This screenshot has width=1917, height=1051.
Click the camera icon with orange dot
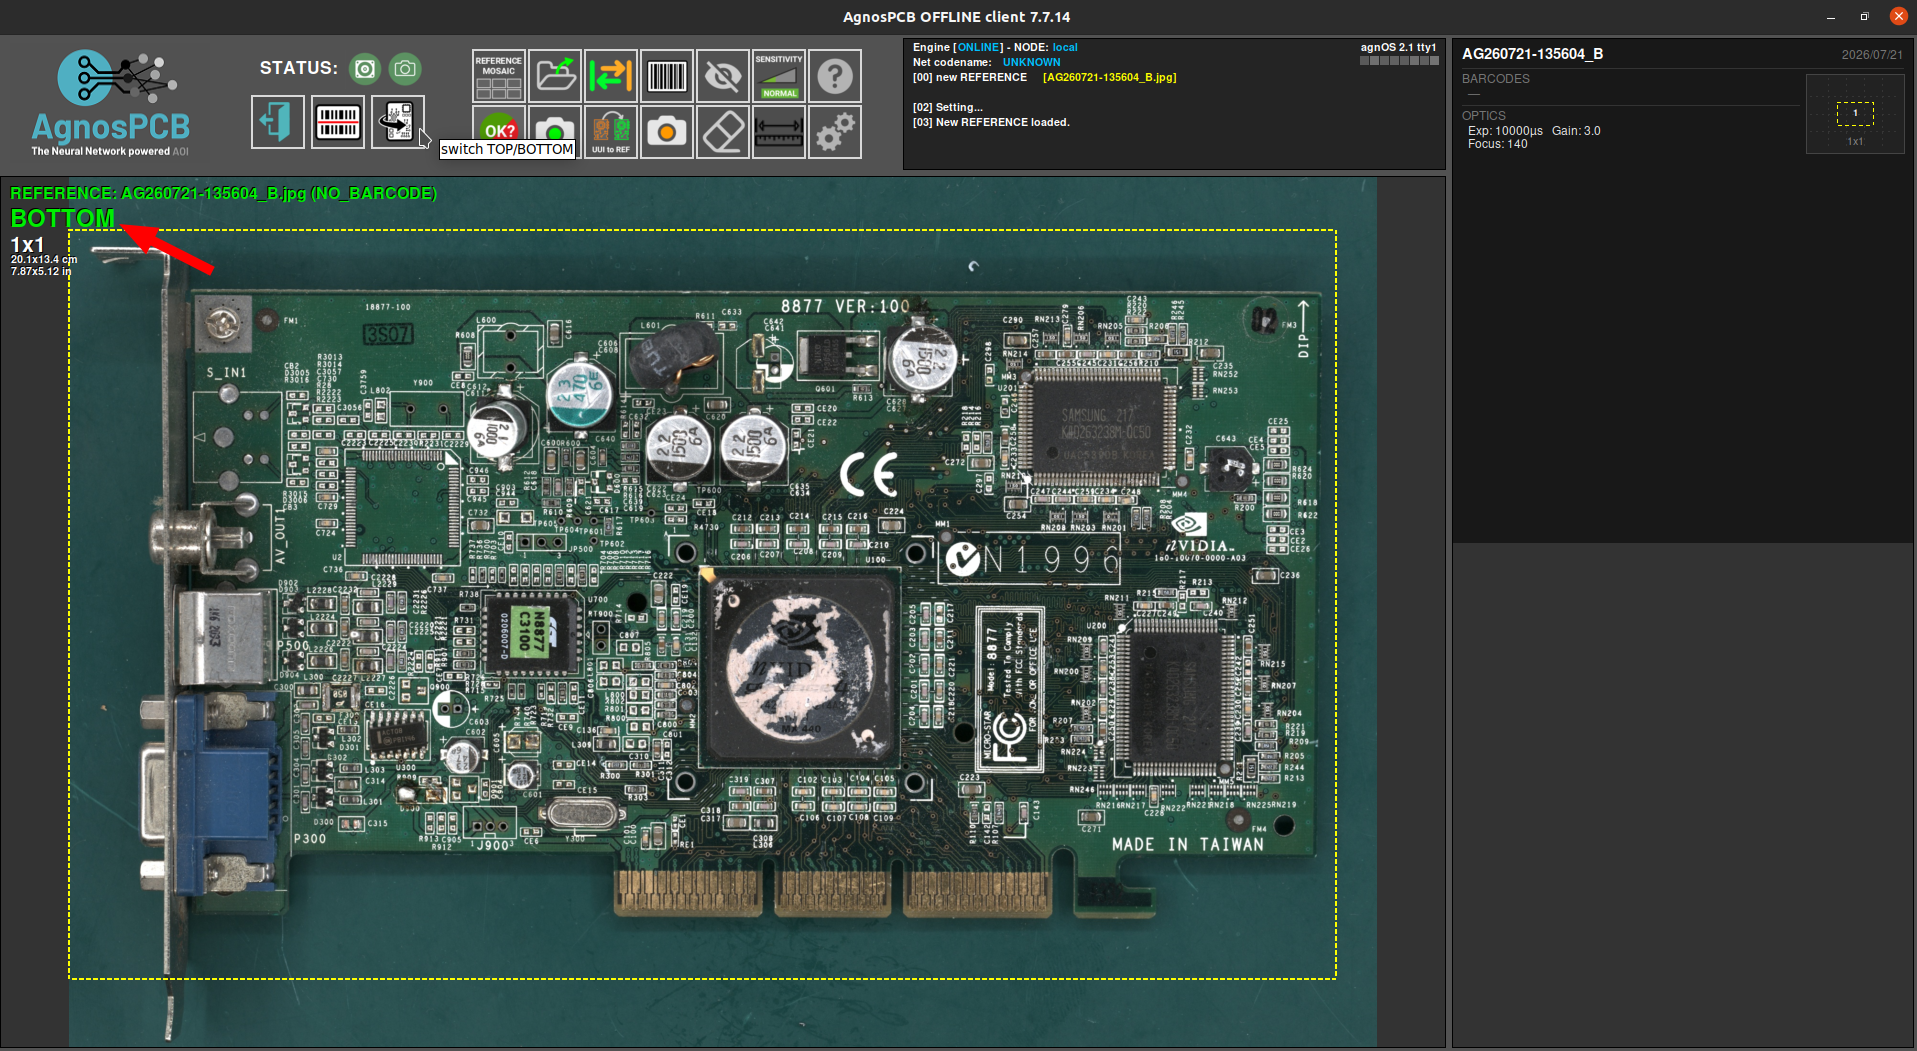tap(666, 131)
